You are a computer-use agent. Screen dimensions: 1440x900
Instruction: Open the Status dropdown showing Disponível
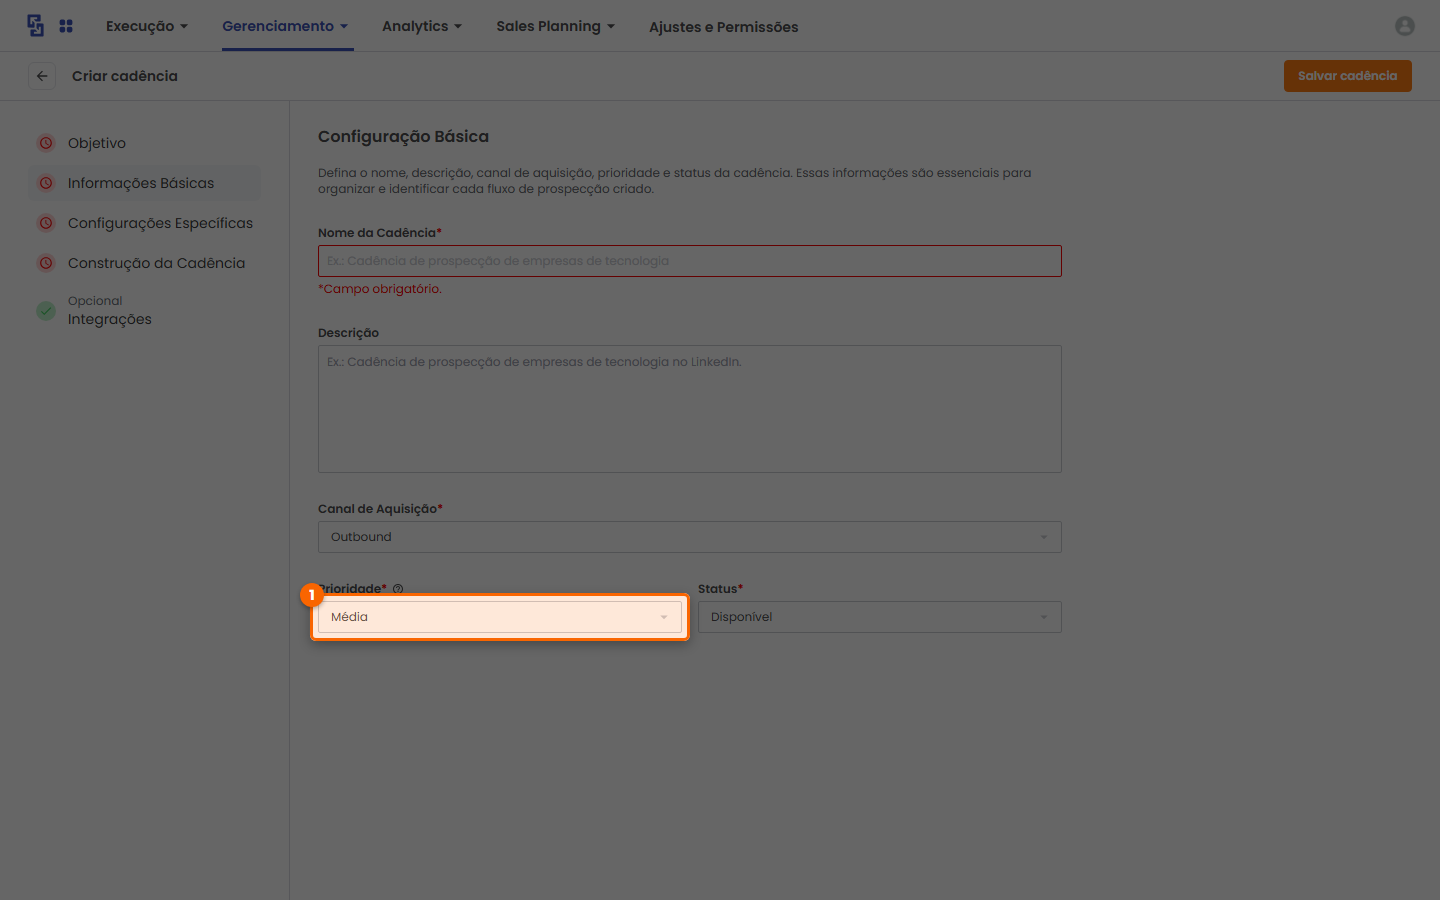[x=880, y=617]
